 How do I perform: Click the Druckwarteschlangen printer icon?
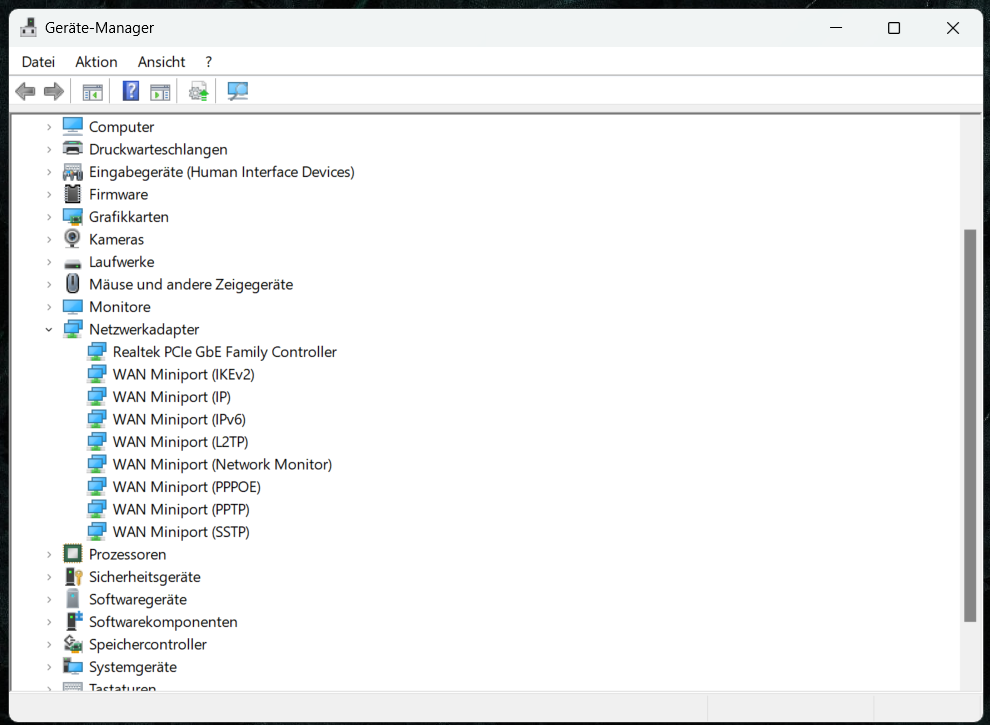[73, 149]
